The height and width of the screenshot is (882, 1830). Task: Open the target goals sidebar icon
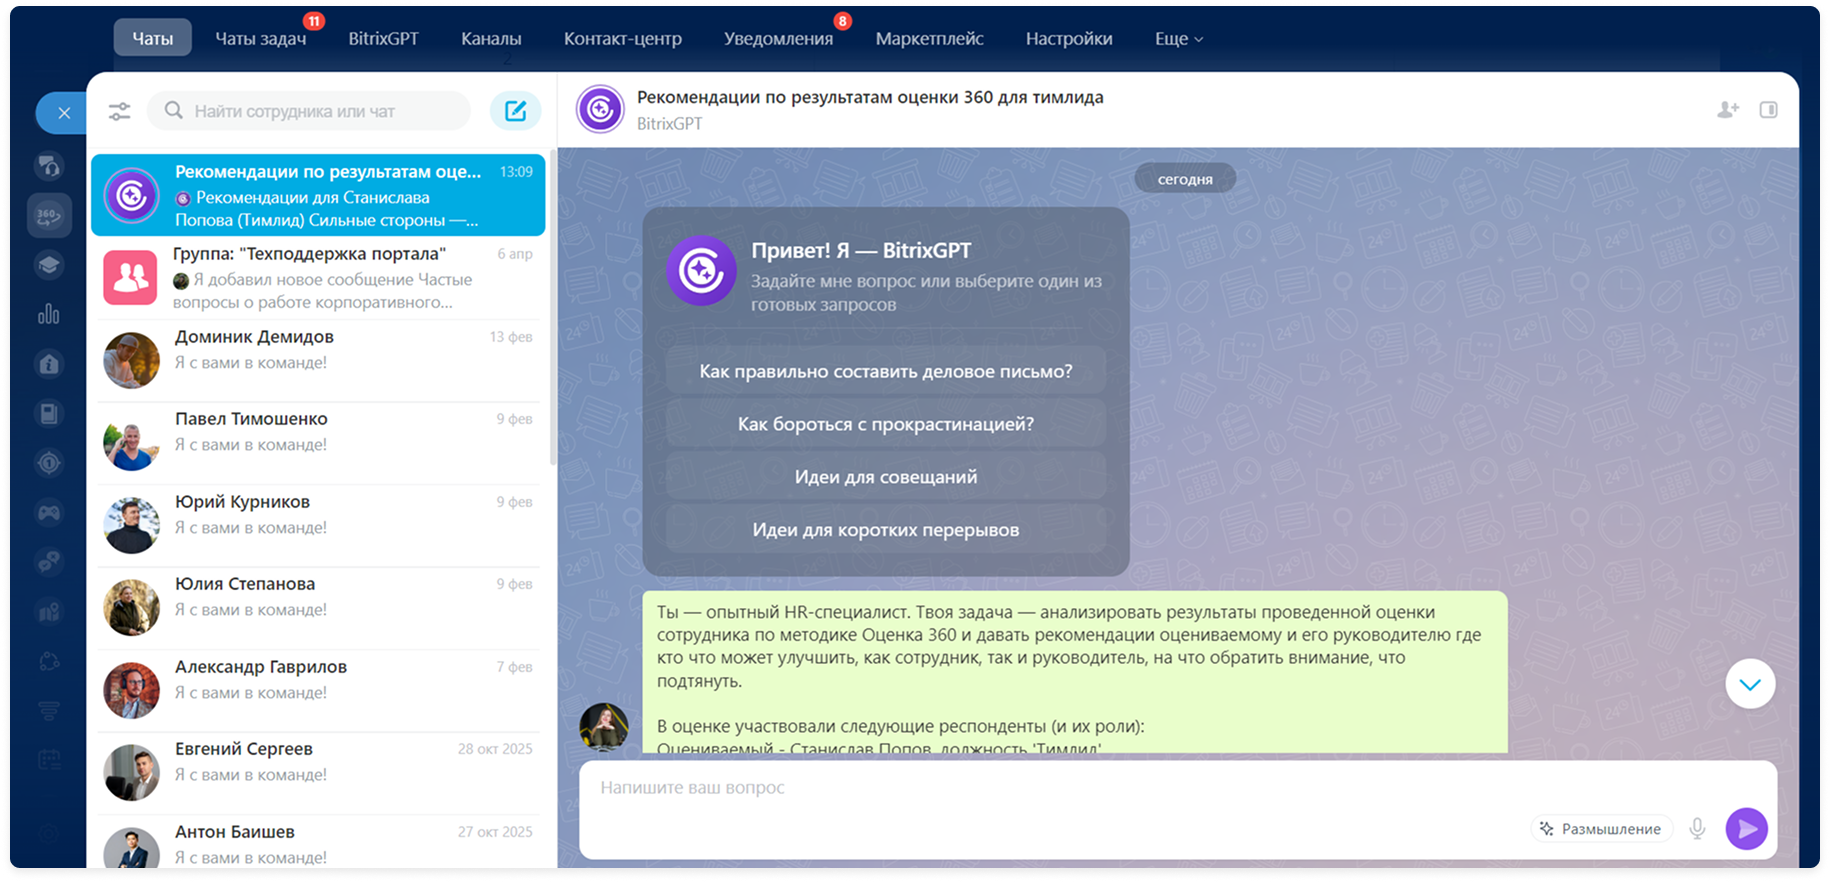tap(49, 463)
